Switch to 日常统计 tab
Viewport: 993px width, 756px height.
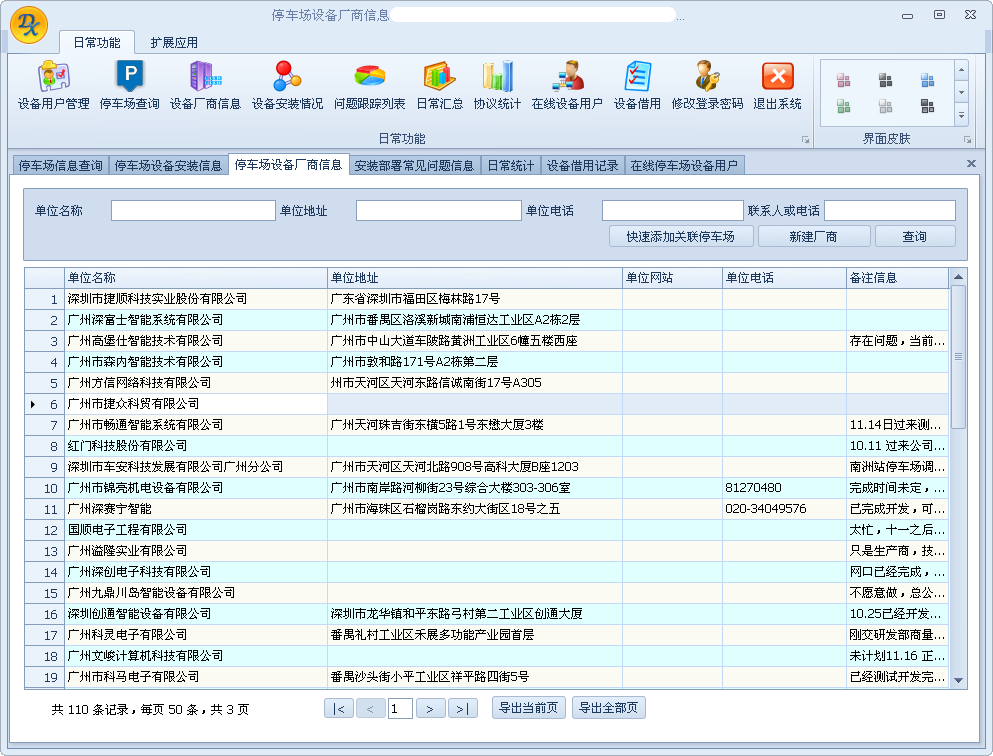(510, 165)
